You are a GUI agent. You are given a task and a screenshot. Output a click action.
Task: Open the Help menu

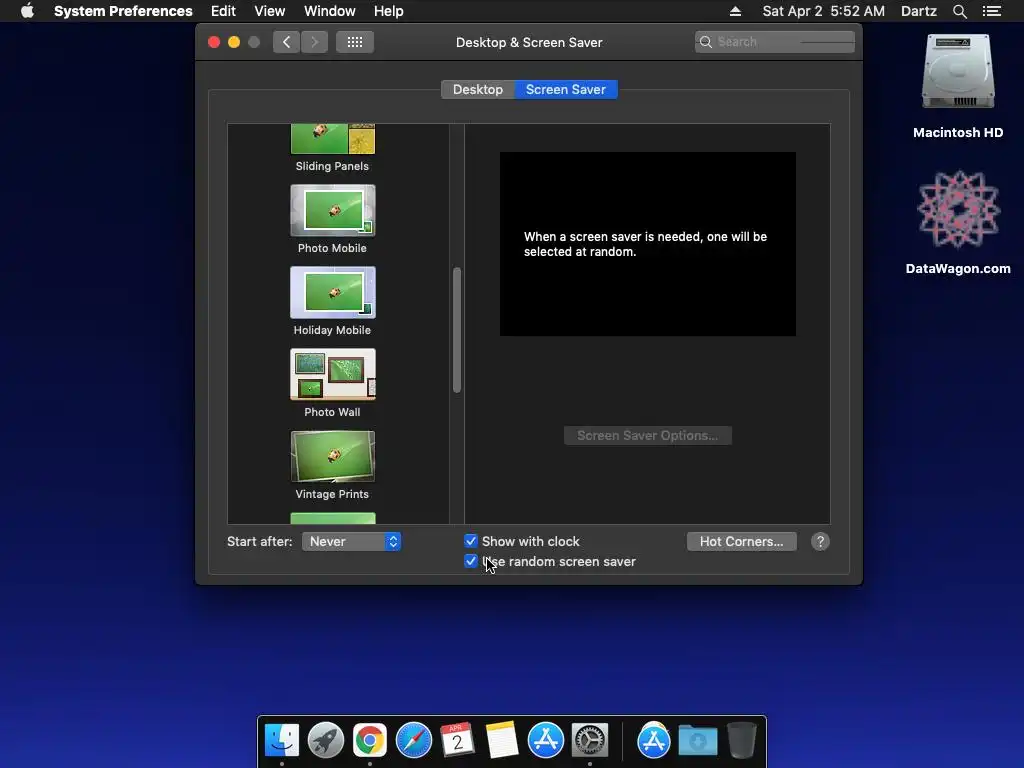[389, 11]
